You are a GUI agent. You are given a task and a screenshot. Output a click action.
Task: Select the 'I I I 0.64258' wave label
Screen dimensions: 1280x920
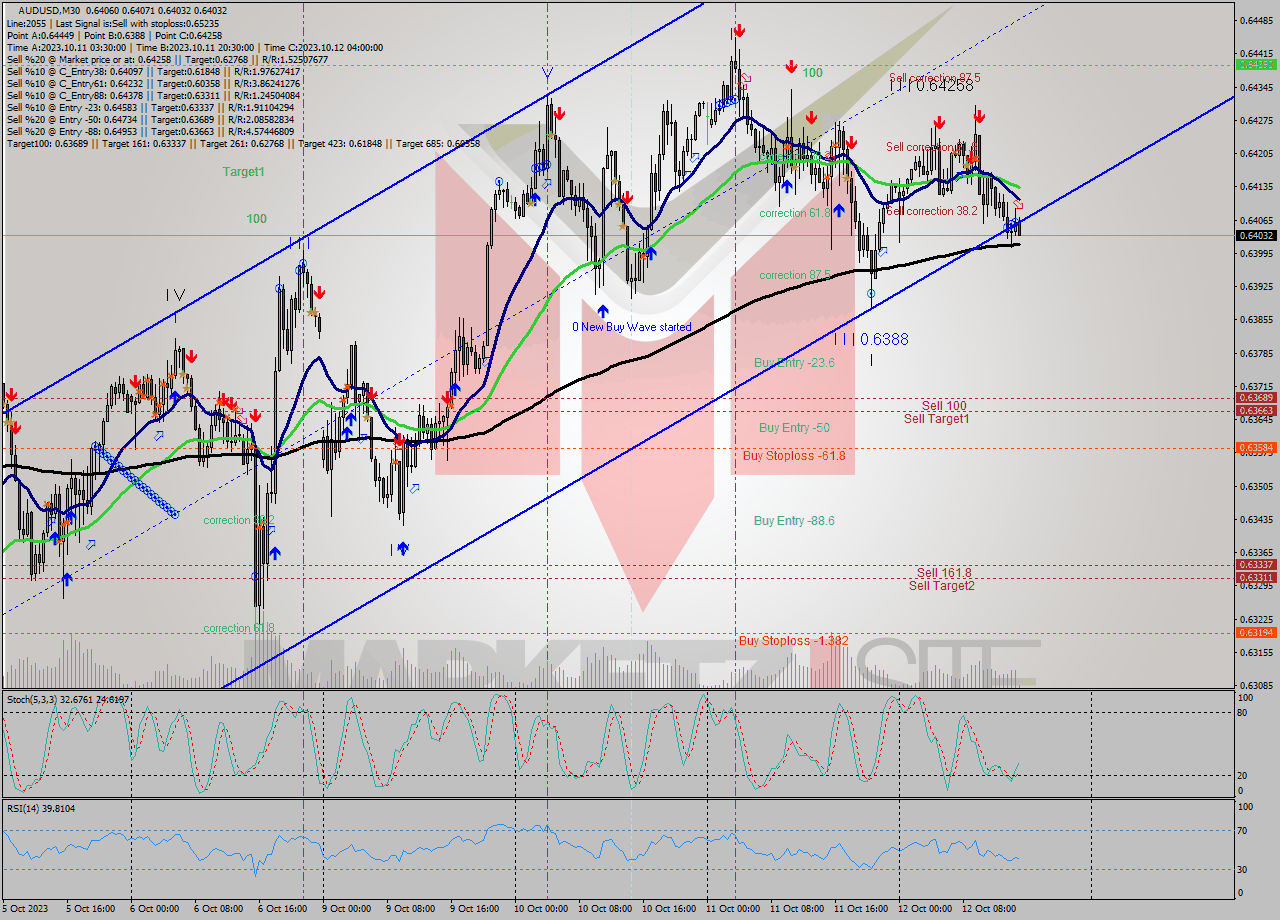pyautogui.click(x=931, y=86)
